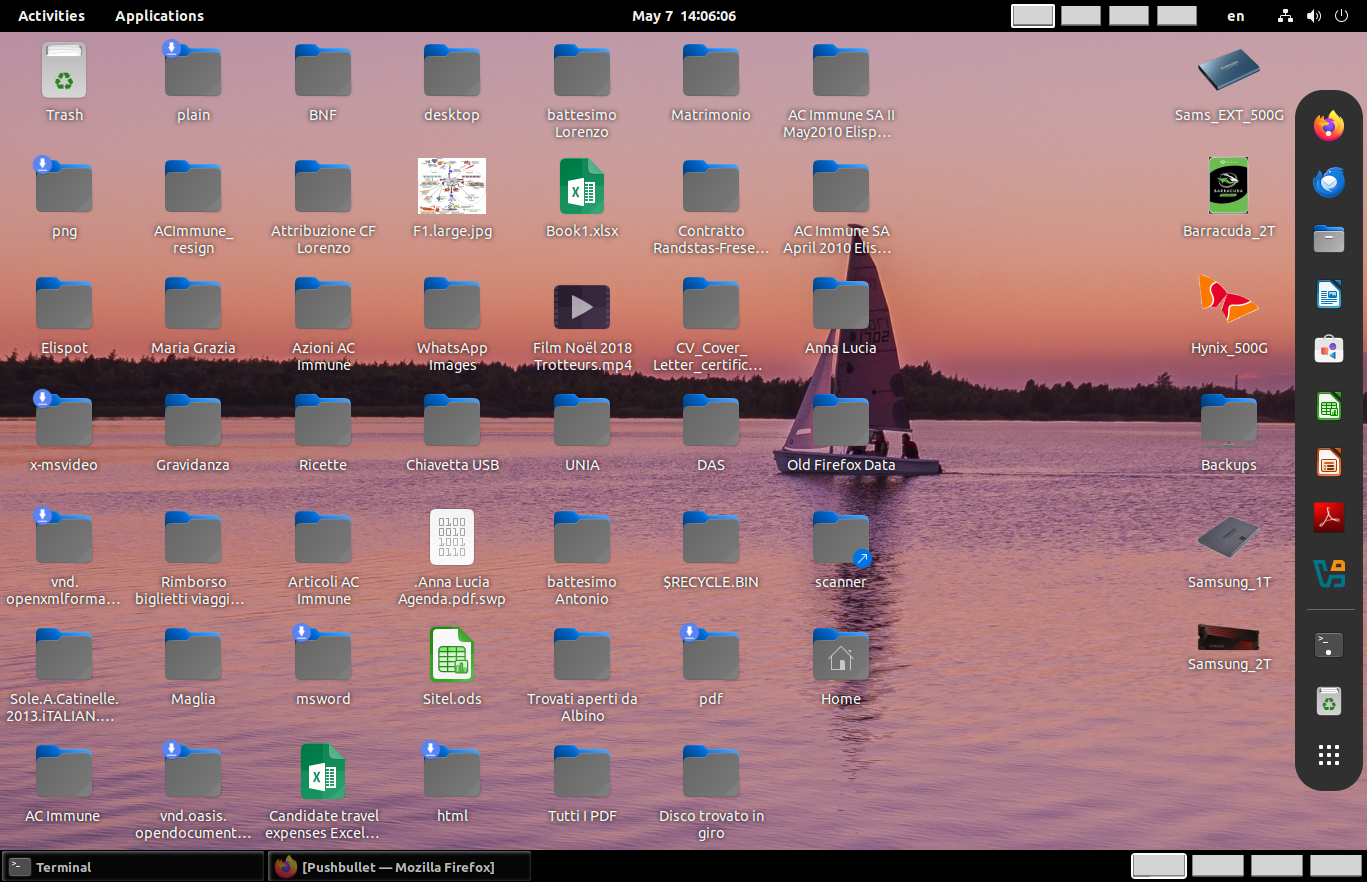1367x882 pixels.
Task: Open Thunderbird mail from the dock
Action: 1328,182
